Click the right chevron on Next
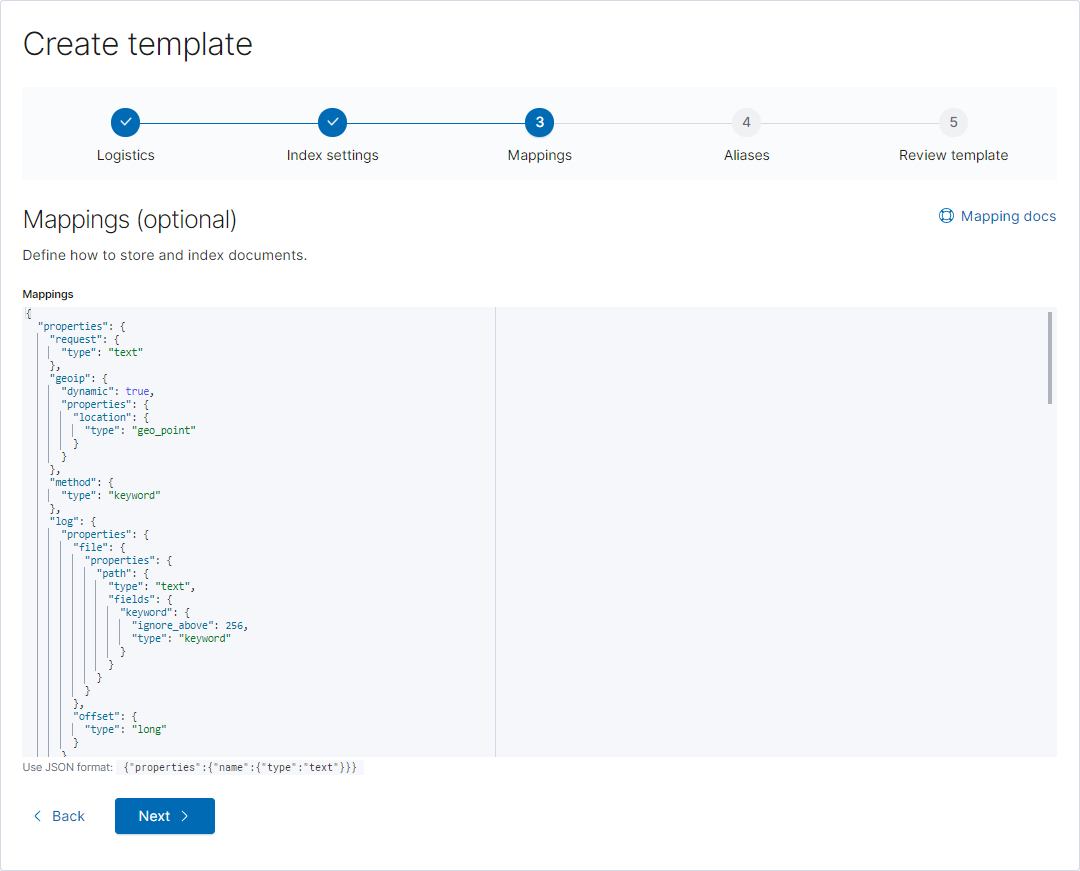 tap(185, 816)
